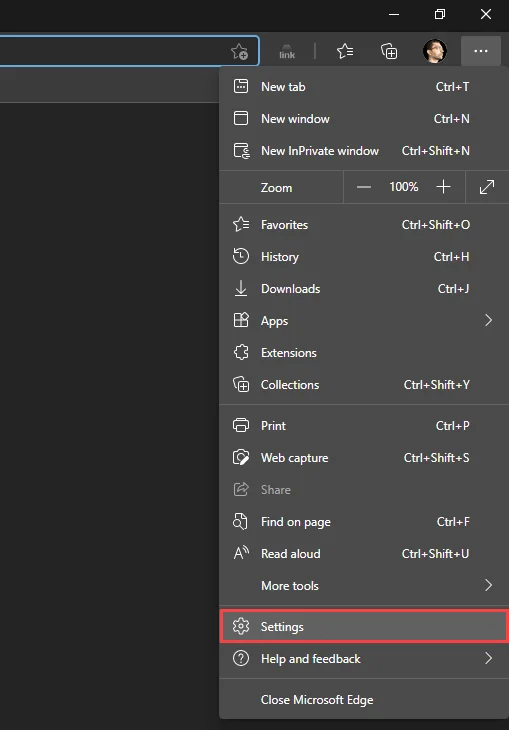The image size is (509, 730).
Task: Open the user profile avatar
Action: click(435, 51)
